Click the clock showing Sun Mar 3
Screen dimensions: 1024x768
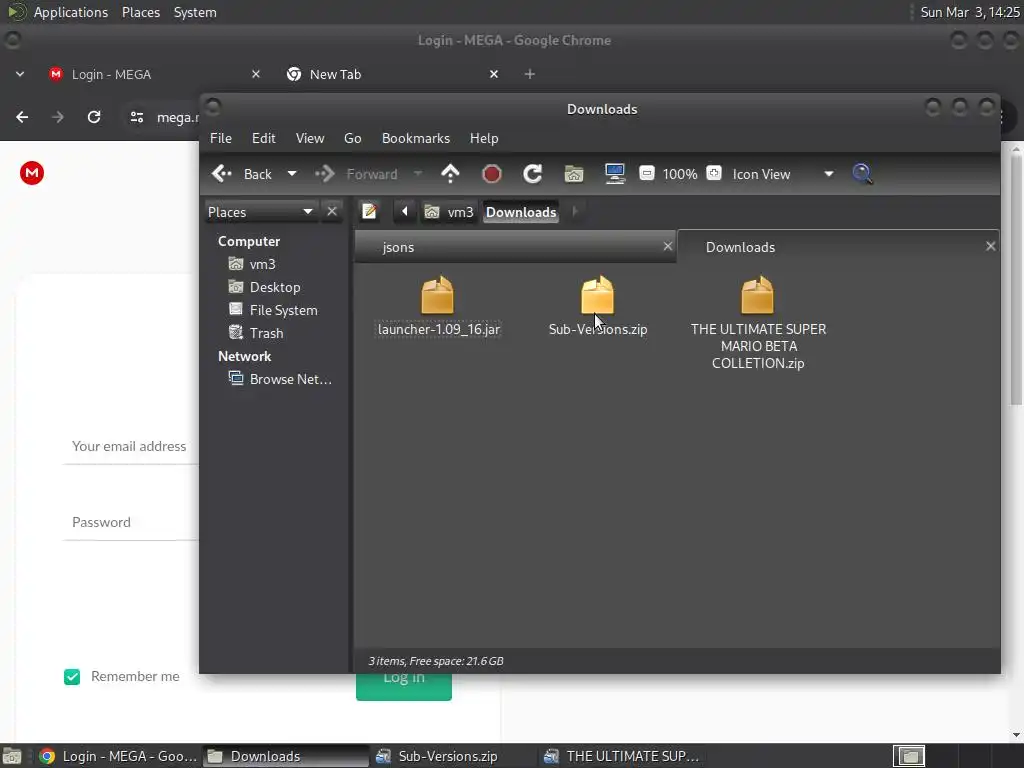[x=970, y=12]
